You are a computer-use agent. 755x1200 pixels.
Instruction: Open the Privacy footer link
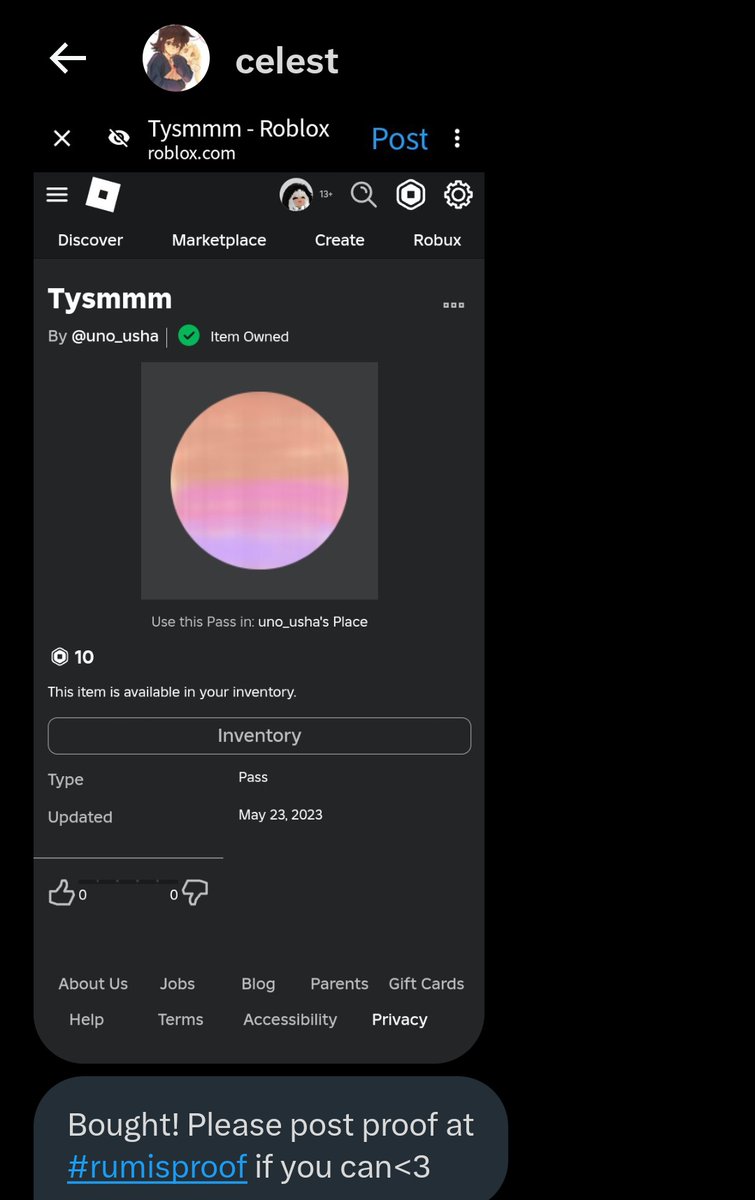[x=399, y=1020]
